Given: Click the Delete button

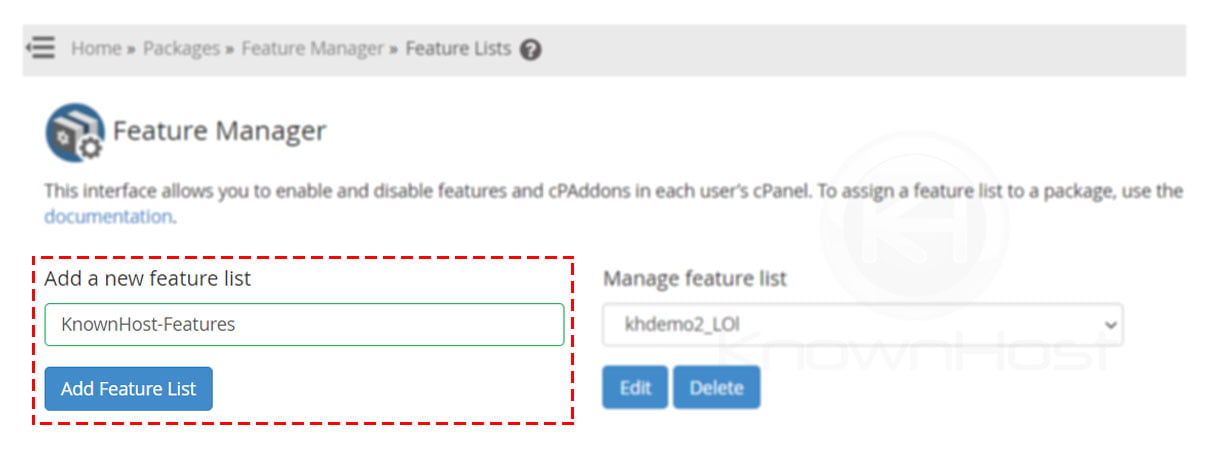Looking at the screenshot, I should tap(716, 388).
